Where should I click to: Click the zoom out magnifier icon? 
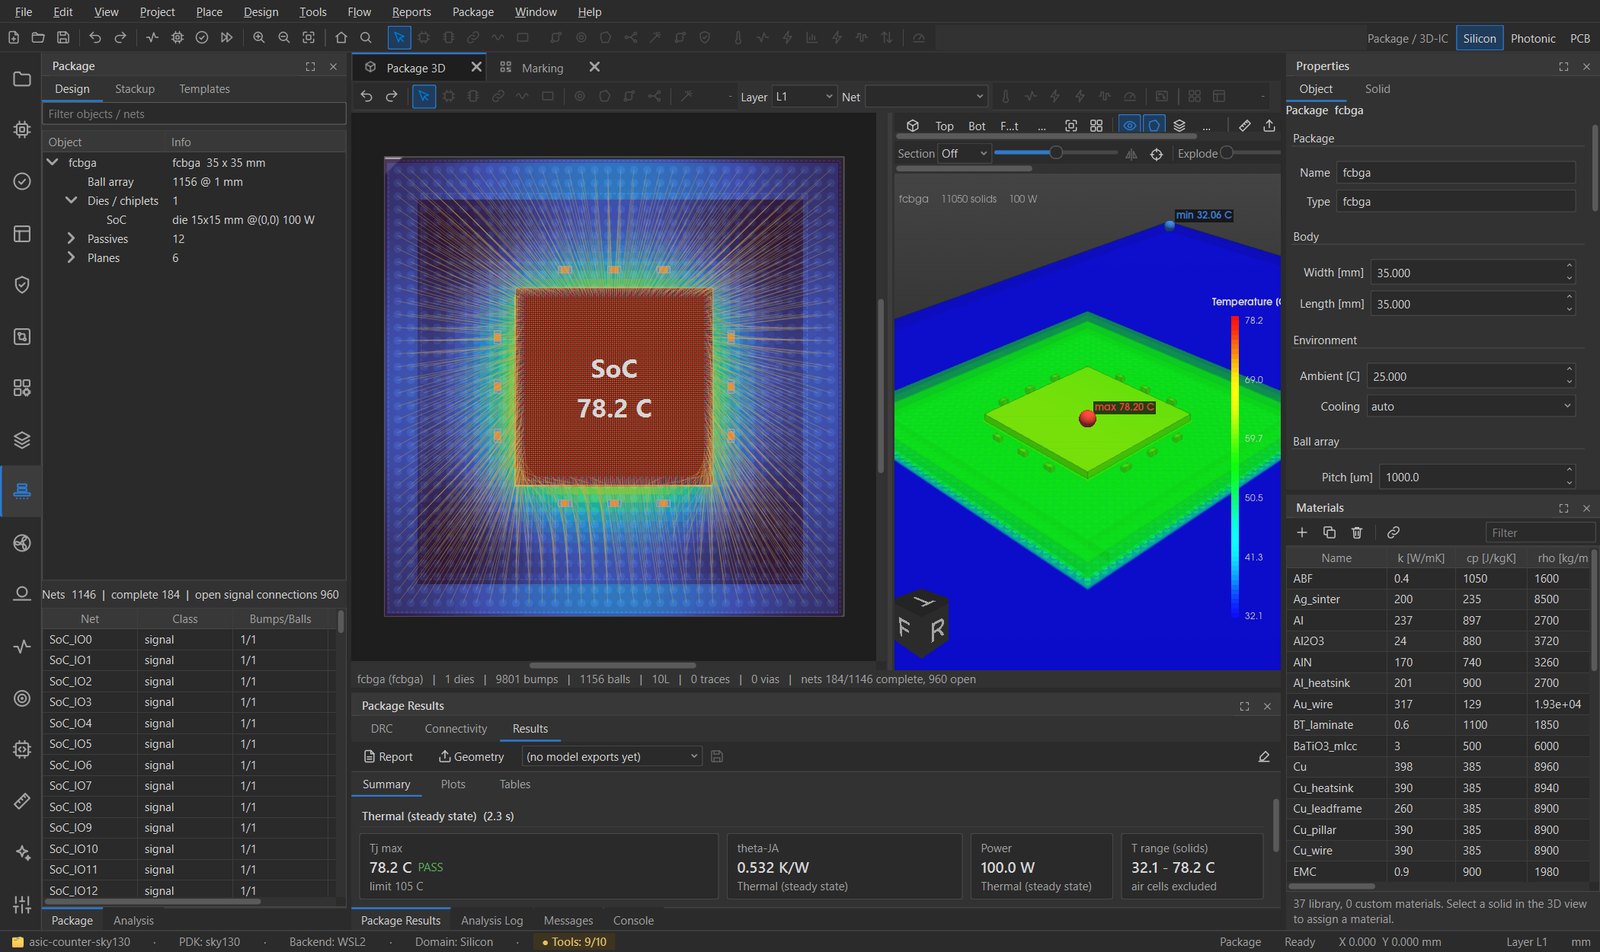(284, 38)
